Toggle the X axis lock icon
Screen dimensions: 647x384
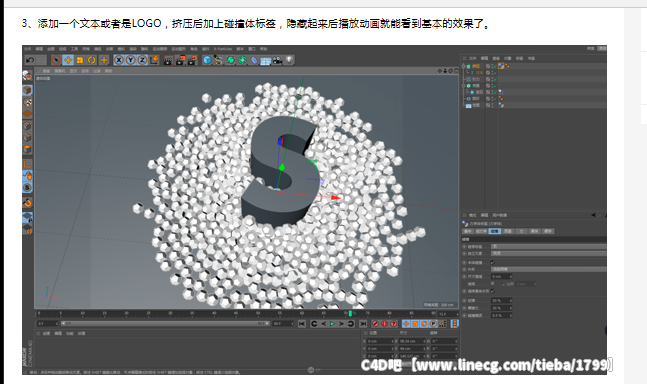[x=119, y=60]
